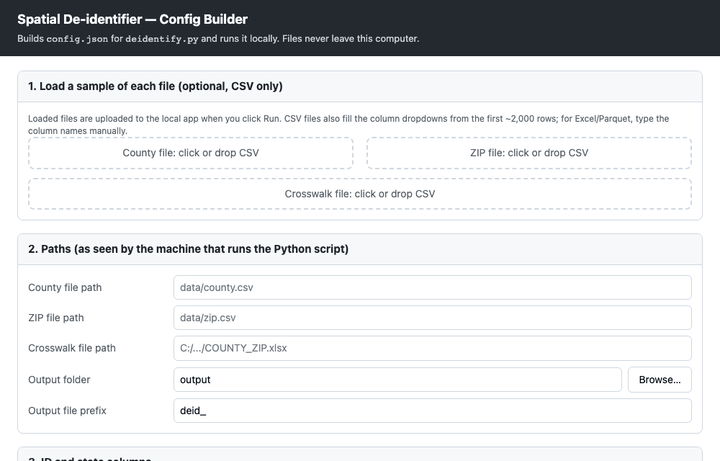Image resolution: width=720 pixels, height=461 pixels.
Task: Click the 'Output file prefix' label
Action: tap(67, 410)
